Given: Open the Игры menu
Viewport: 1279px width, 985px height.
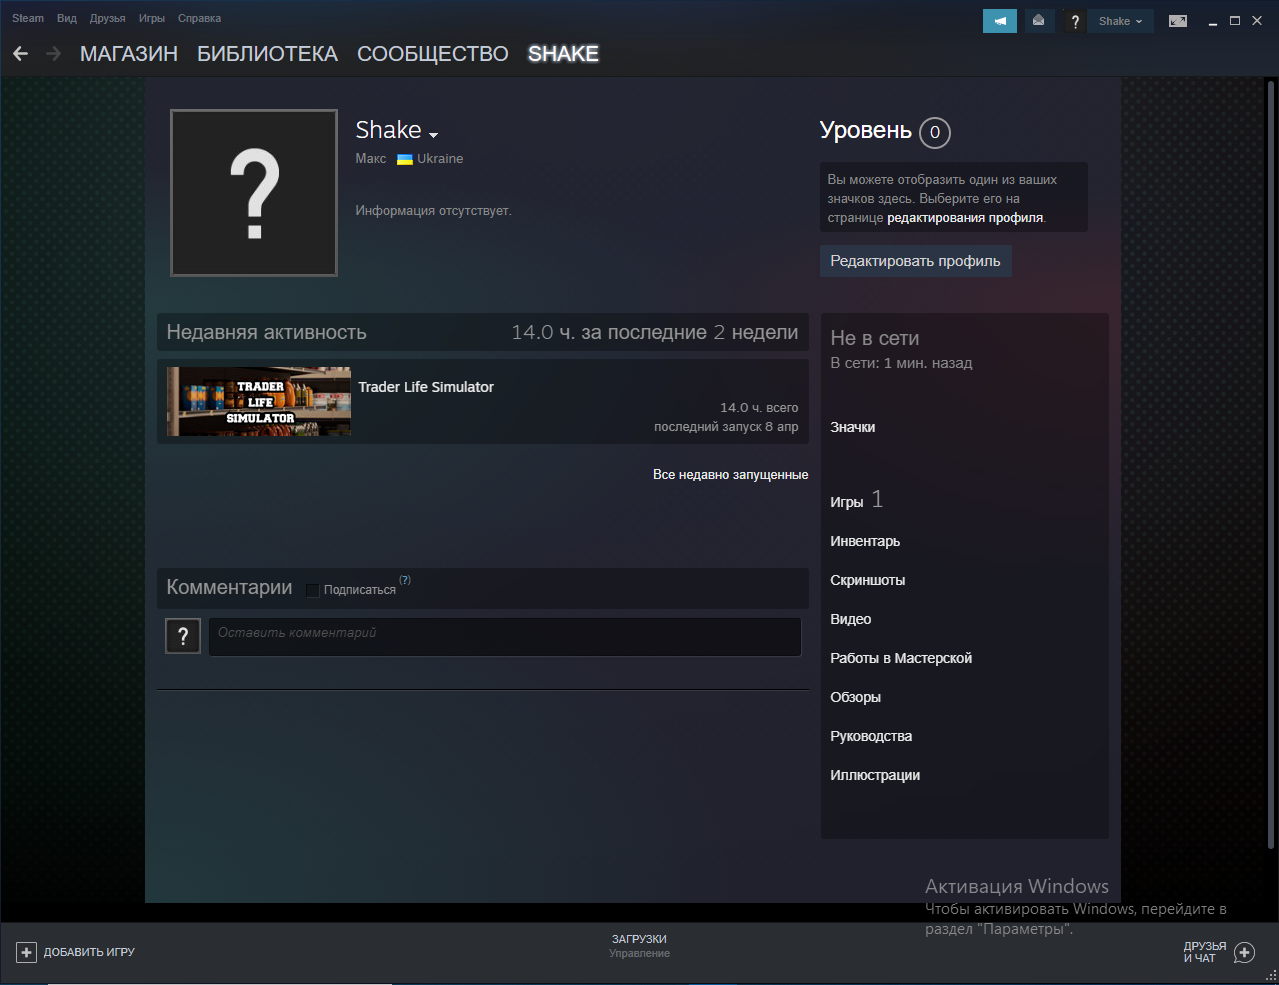Looking at the screenshot, I should [152, 18].
